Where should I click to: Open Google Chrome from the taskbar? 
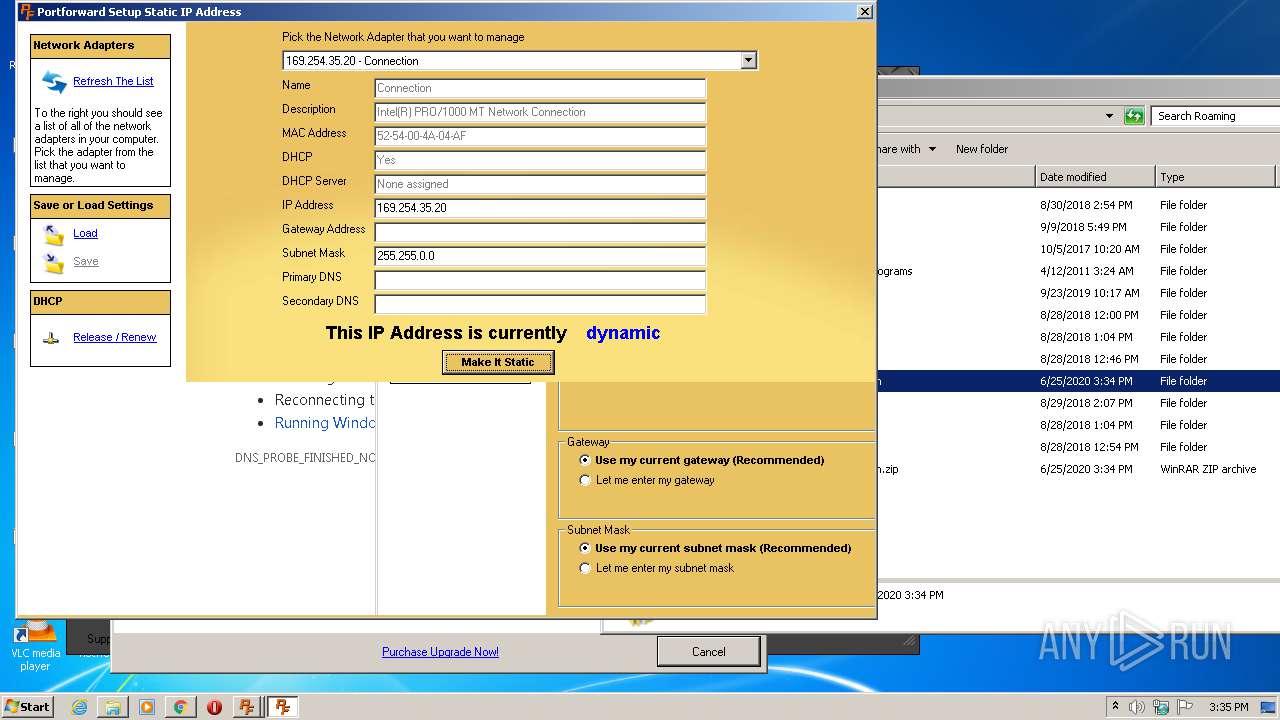click(180, 707)
